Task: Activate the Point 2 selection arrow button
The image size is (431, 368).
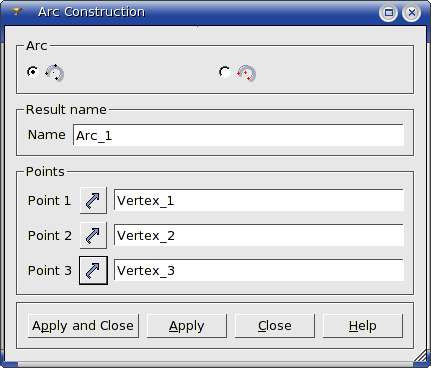Action: [x=93, y=235]
